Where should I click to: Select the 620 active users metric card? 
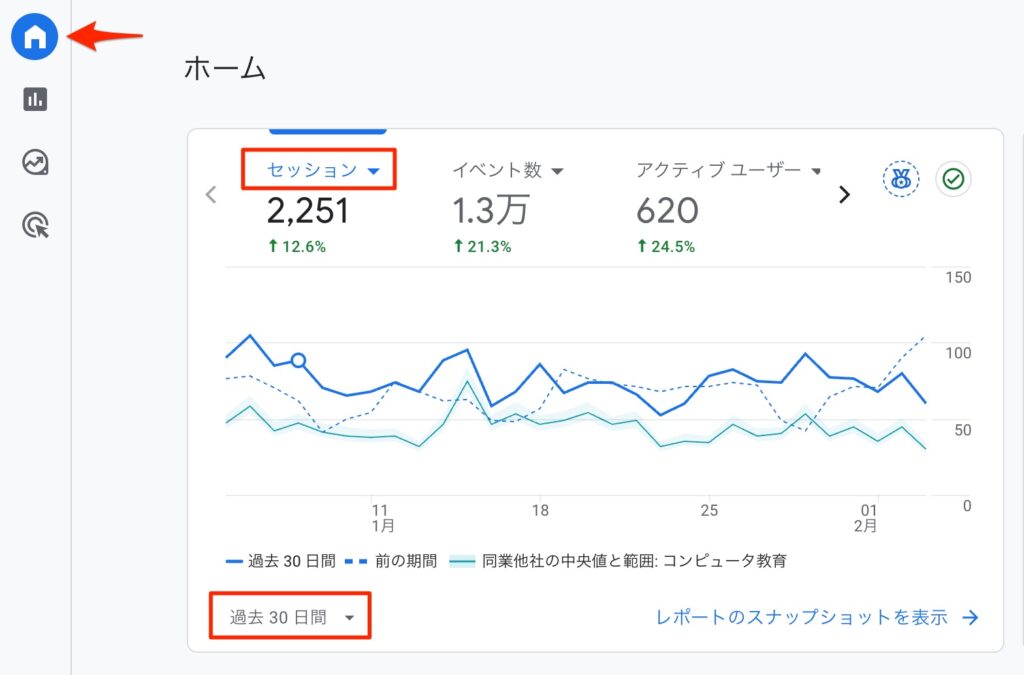667,211
